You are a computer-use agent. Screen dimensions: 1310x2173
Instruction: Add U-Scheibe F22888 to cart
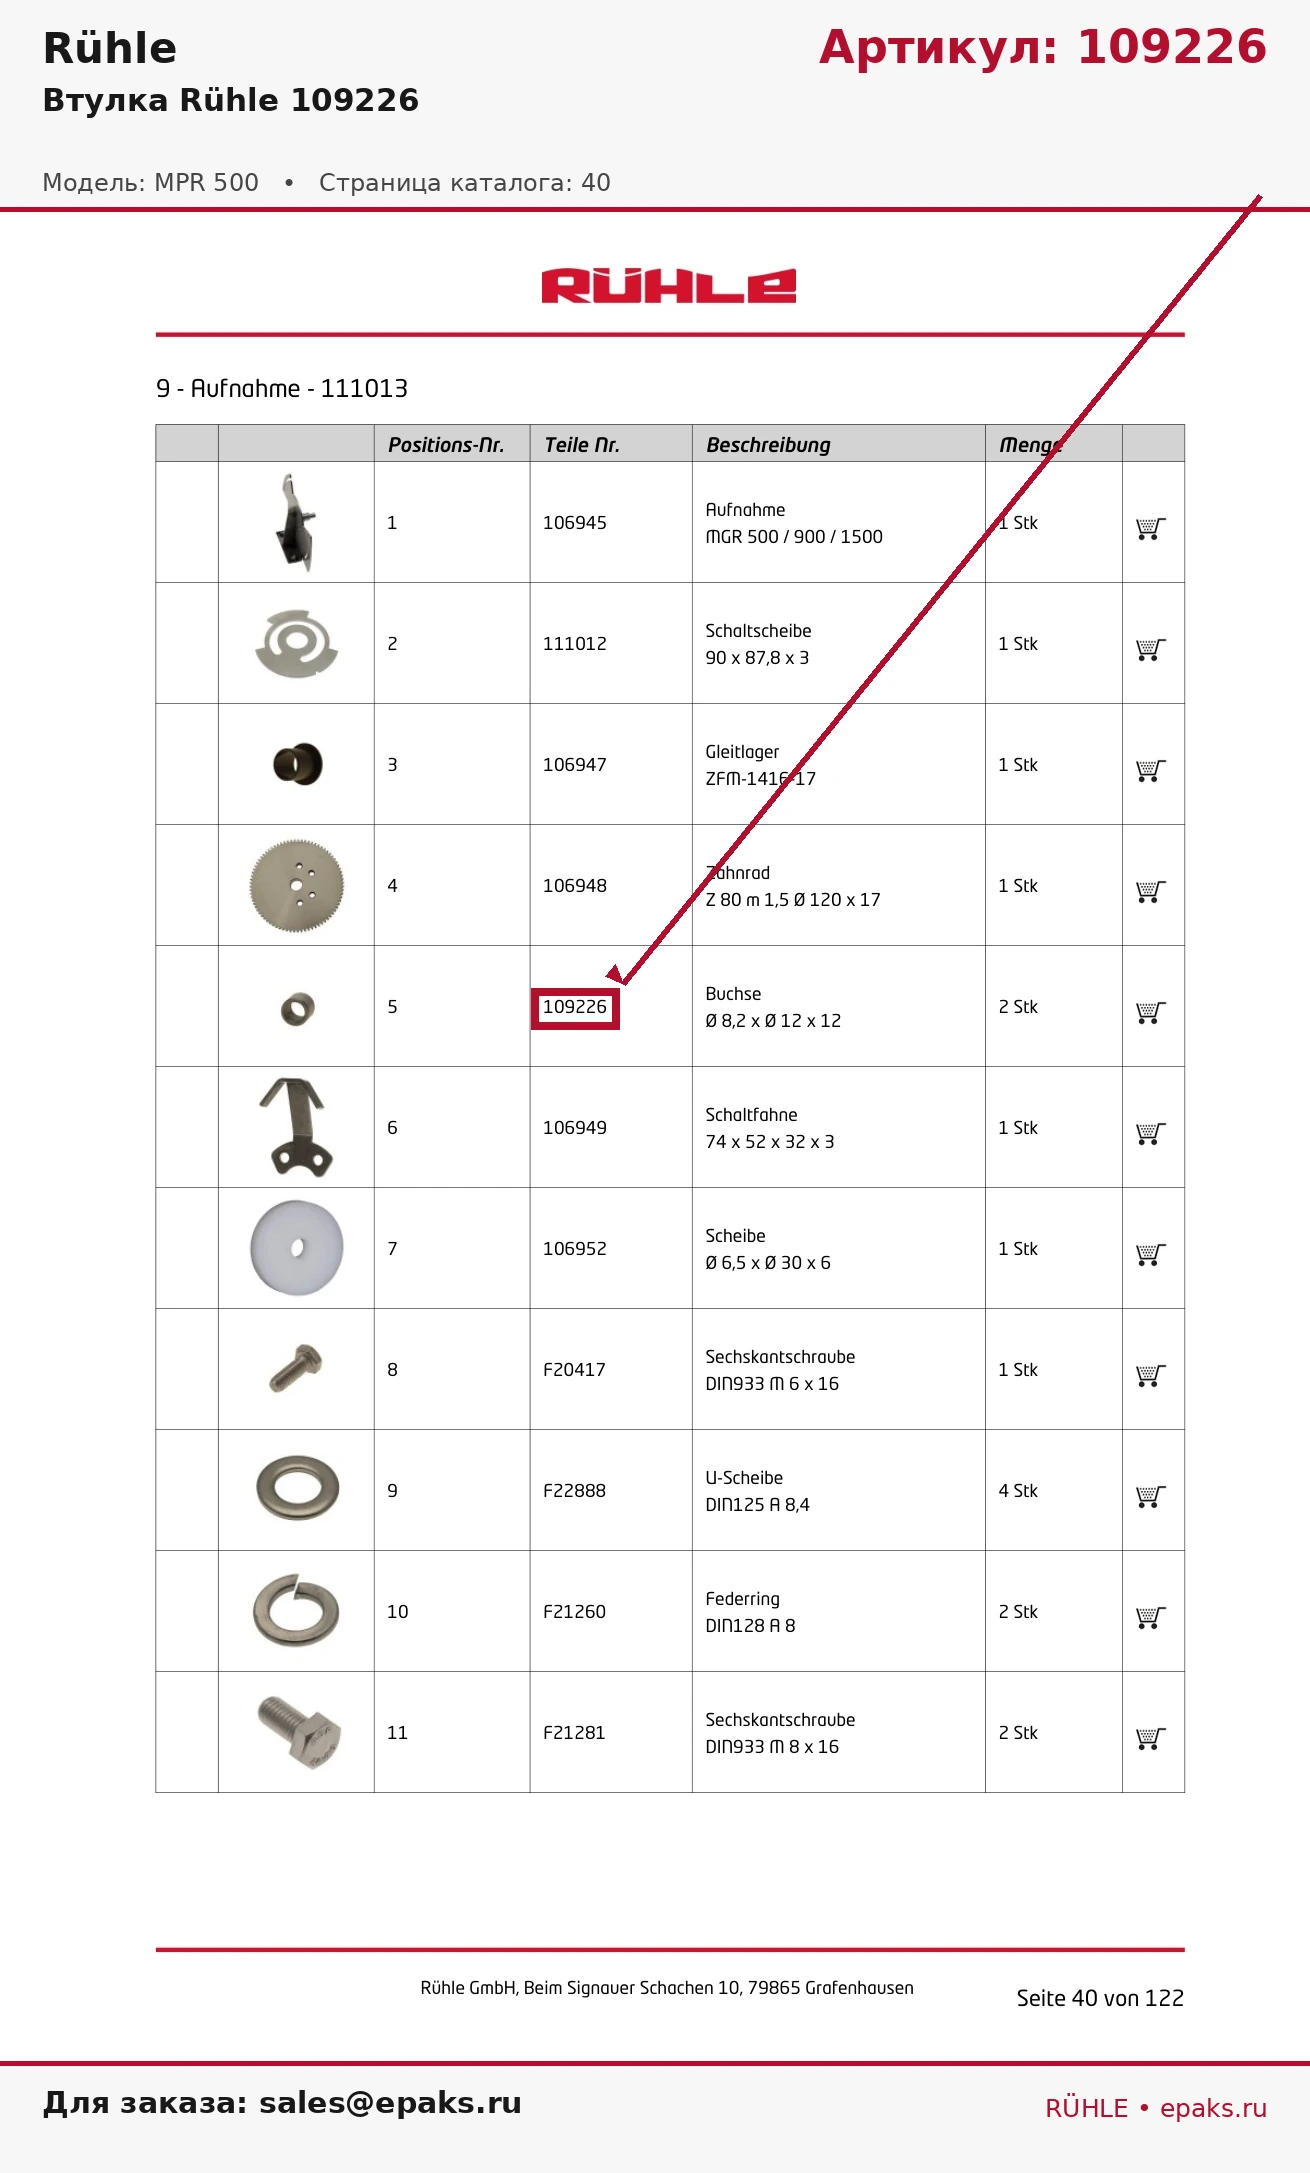point(1151,1496)
